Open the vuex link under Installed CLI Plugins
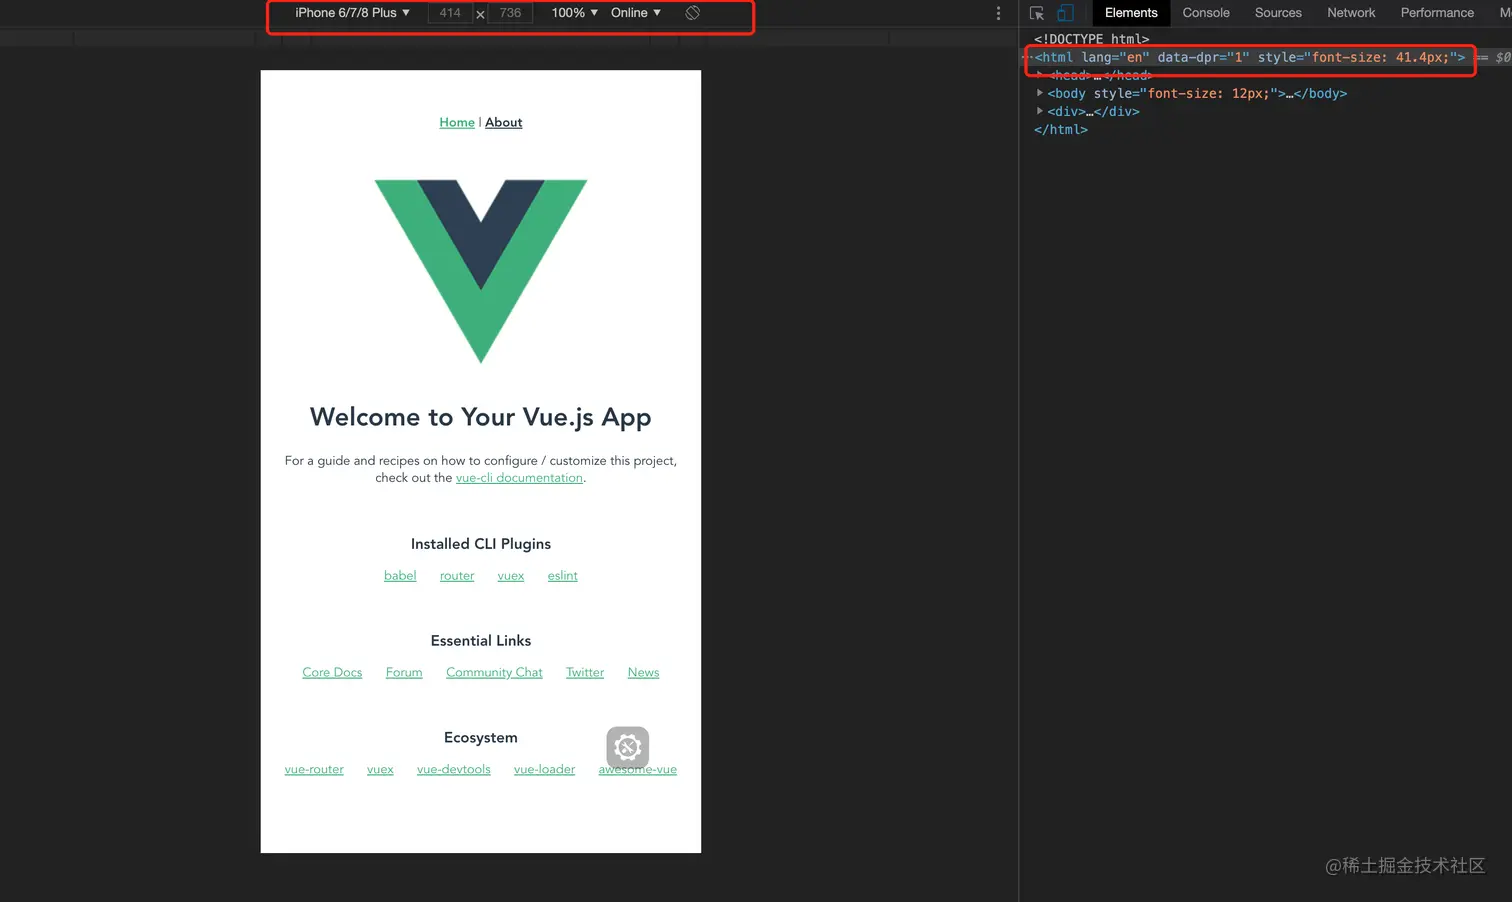The width and height of the screenshot is (1512, 902). pos(511,576)
